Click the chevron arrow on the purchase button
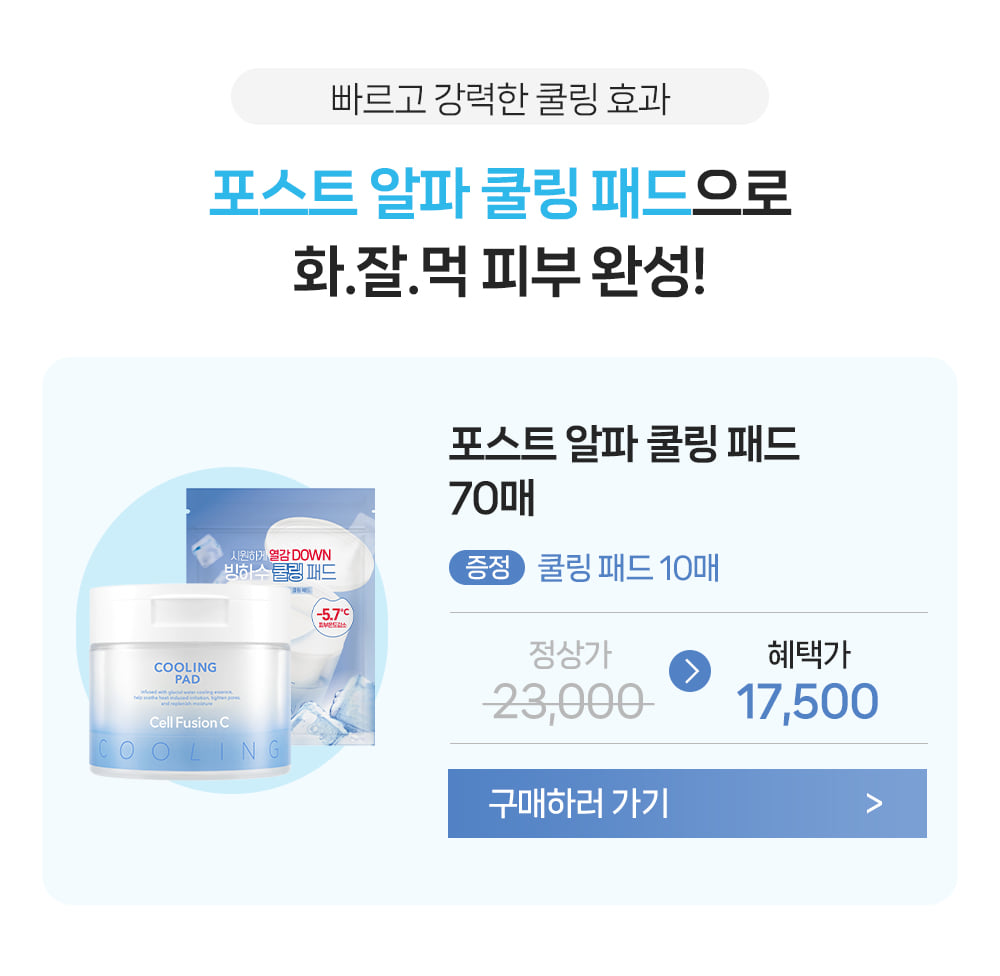Image resolution: width=1000 pixels, height=976 pixels. click(874, 803)
